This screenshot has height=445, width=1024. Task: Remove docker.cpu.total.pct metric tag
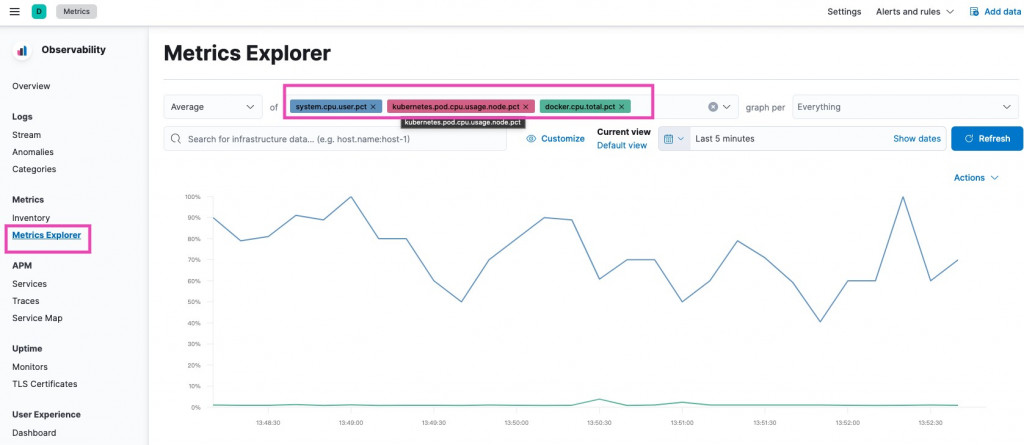621,107
